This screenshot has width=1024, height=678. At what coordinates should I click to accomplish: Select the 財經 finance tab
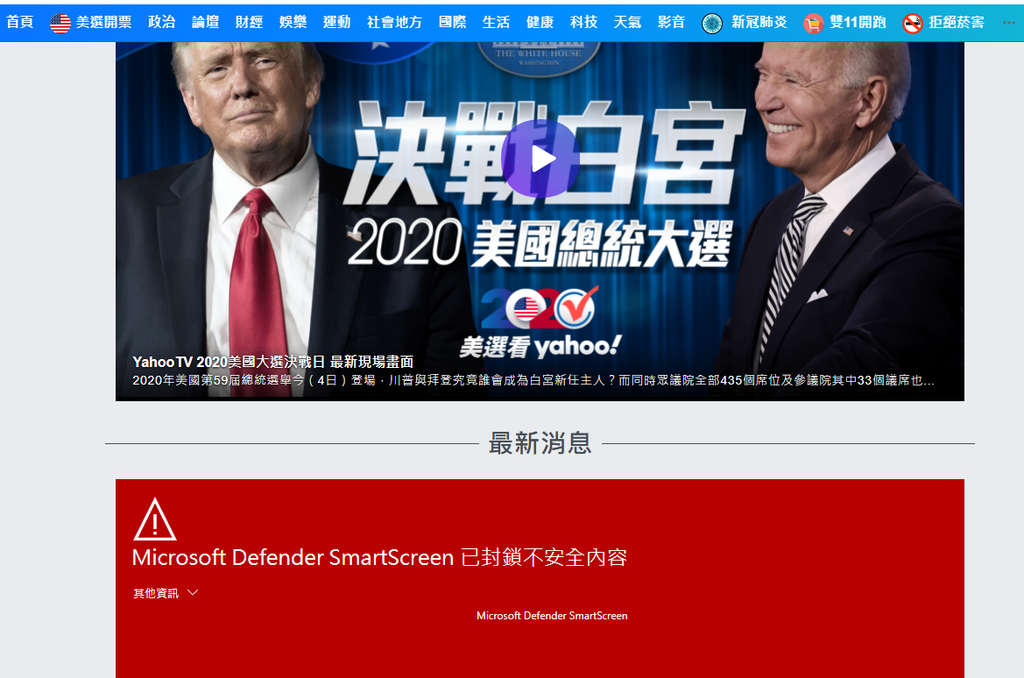tap(249, 22)
